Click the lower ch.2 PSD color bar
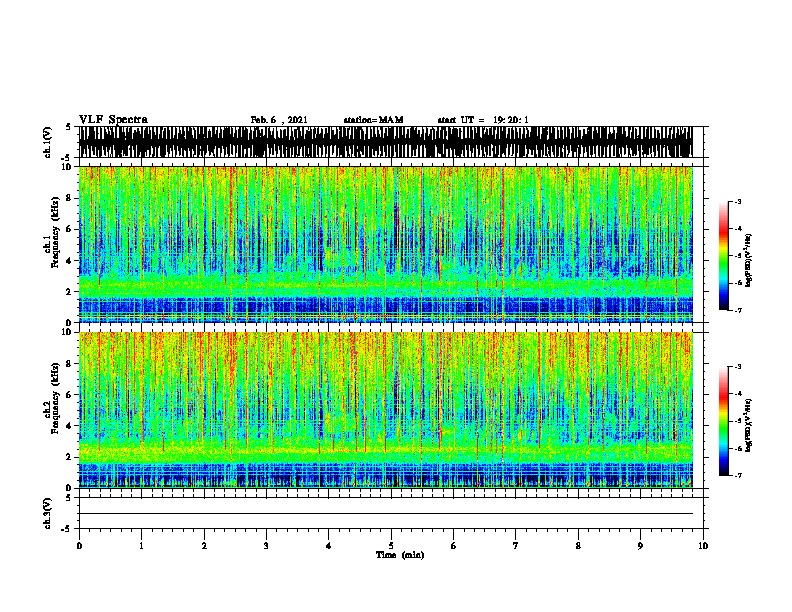 tap(724, 421)
